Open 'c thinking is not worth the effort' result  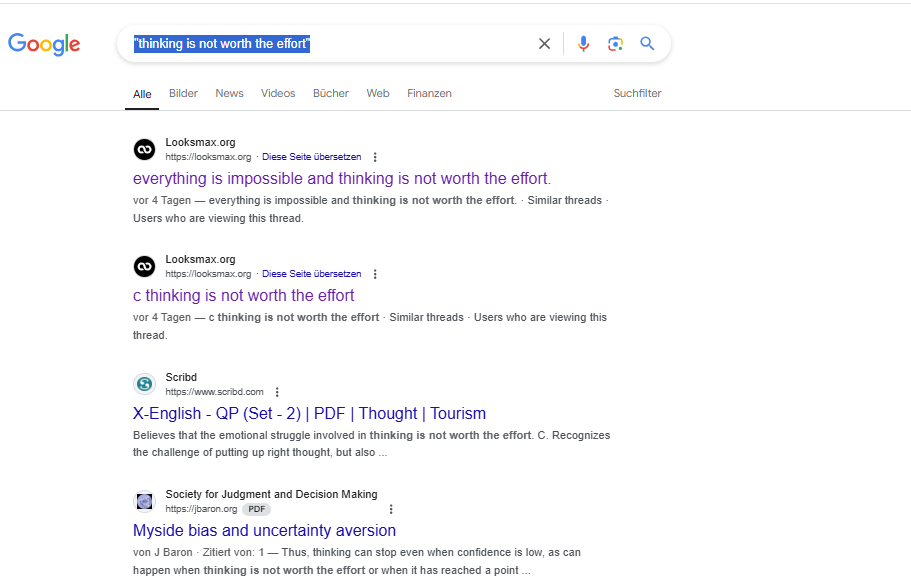[243, 296]
